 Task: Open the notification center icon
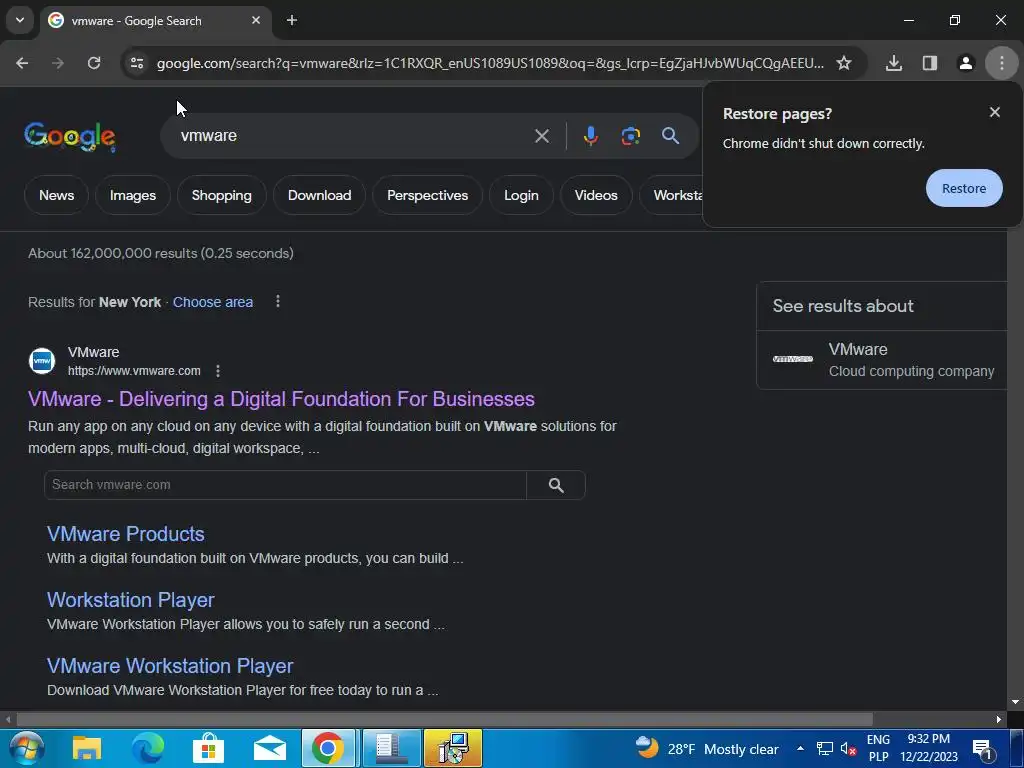click(983, 749)
